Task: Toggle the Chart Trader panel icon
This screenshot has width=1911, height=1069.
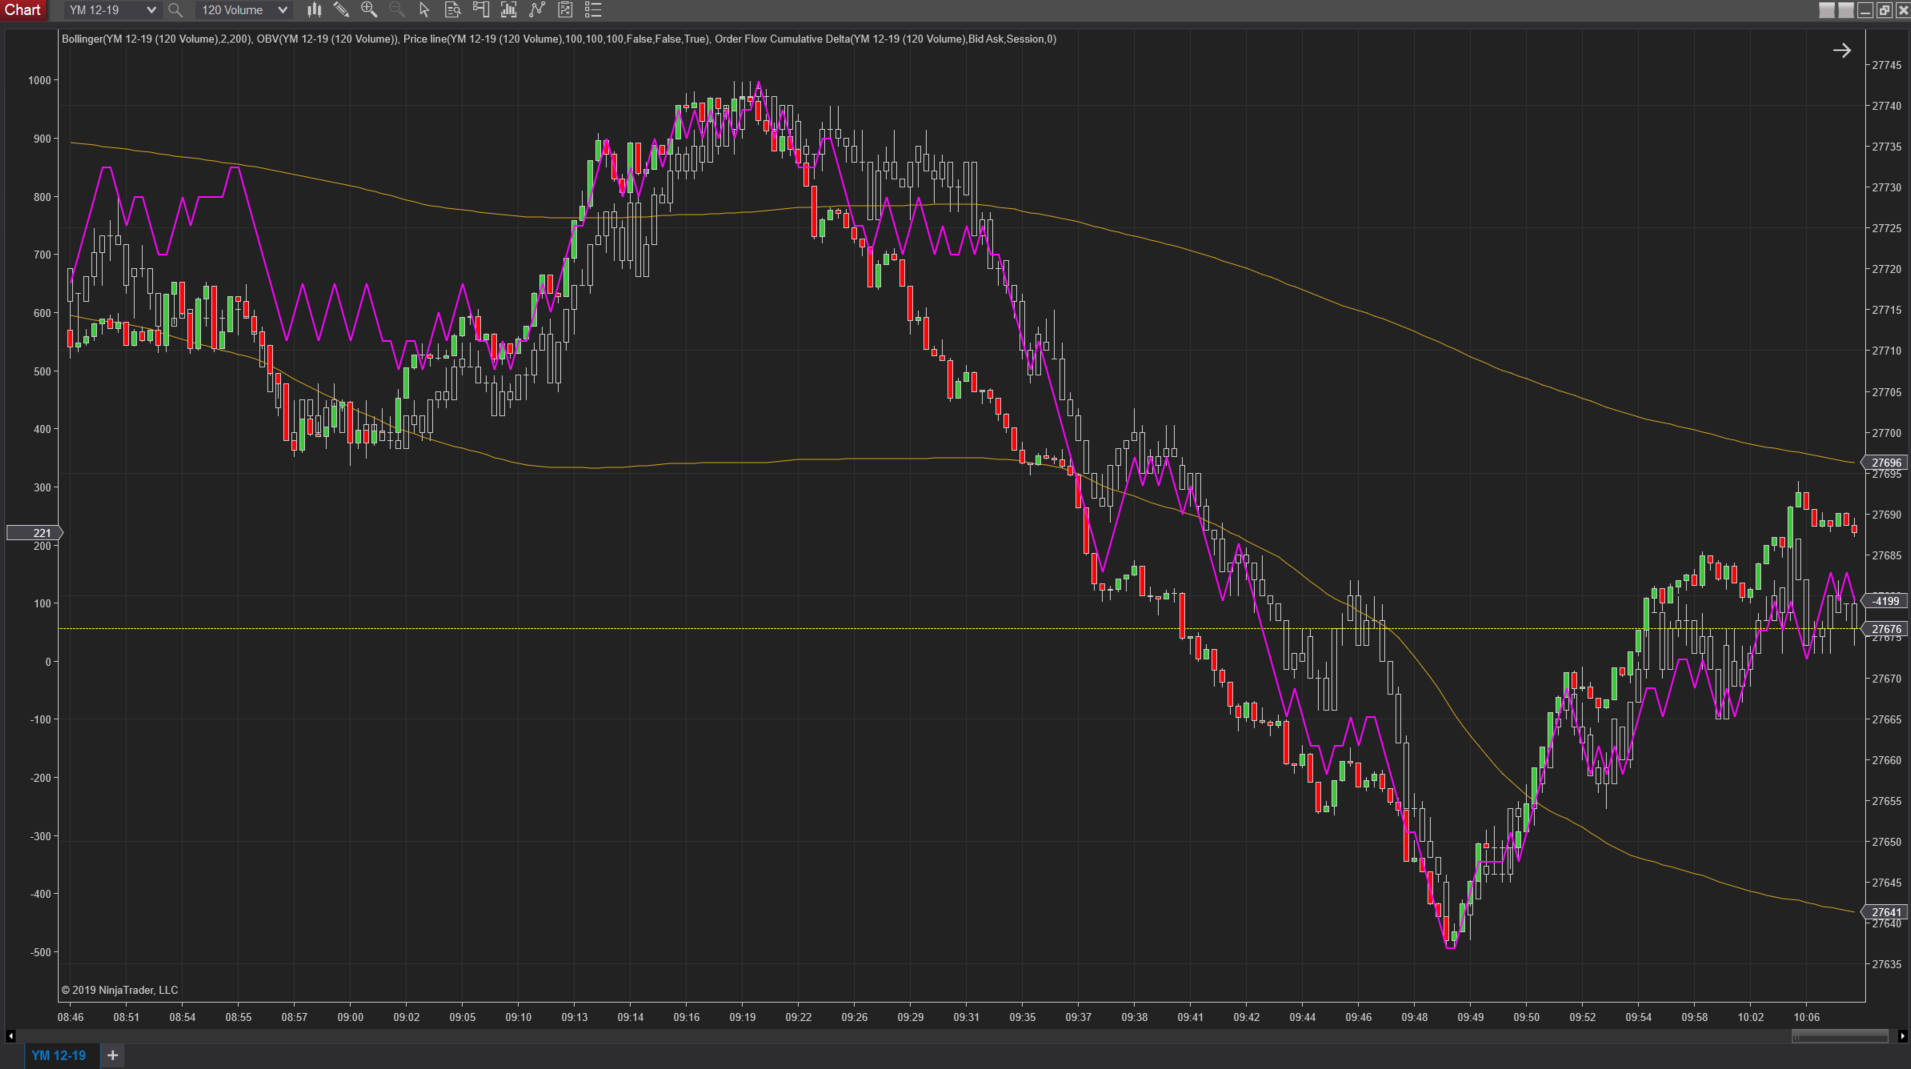Action: click(481, 10)
